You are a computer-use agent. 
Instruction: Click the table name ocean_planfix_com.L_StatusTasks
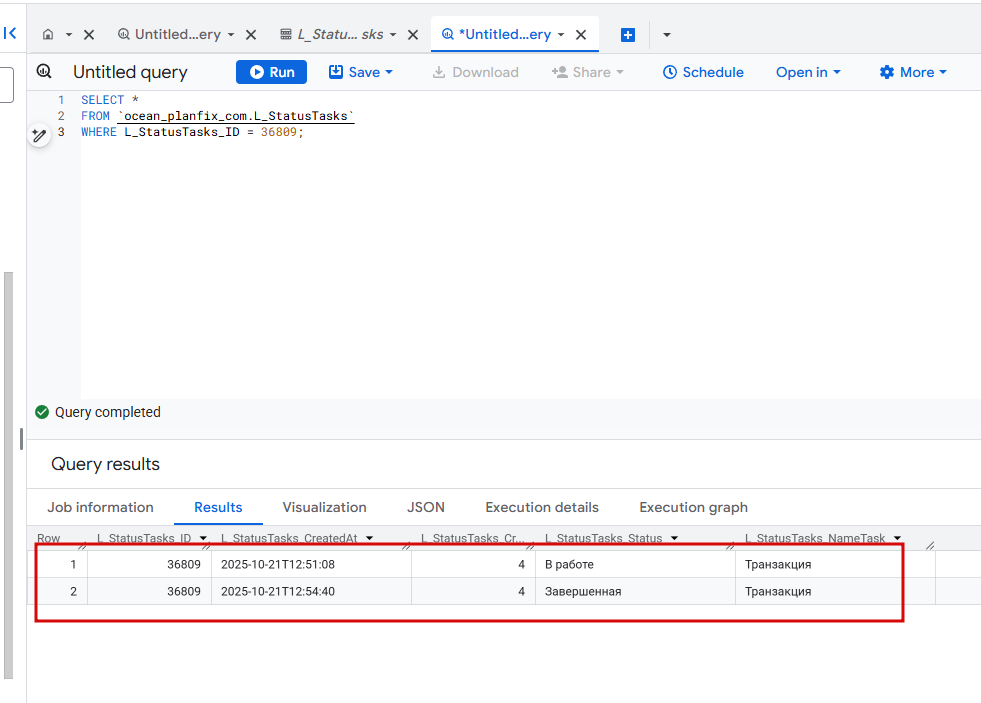click(x=236, y=116)
